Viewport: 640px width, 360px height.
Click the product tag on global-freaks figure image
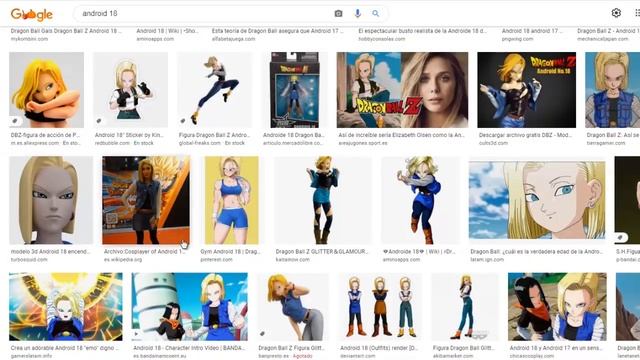pos(183,121)
